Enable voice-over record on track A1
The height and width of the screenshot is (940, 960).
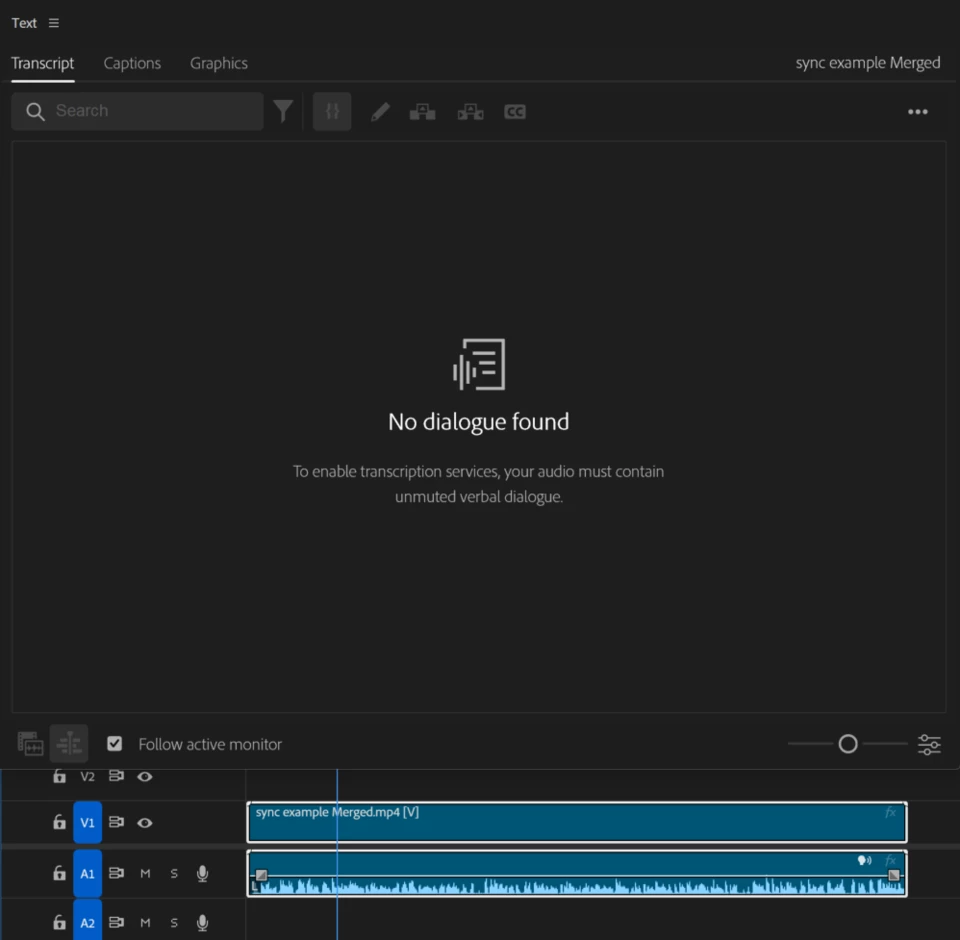pyautogui.click(x=203, y=873)
